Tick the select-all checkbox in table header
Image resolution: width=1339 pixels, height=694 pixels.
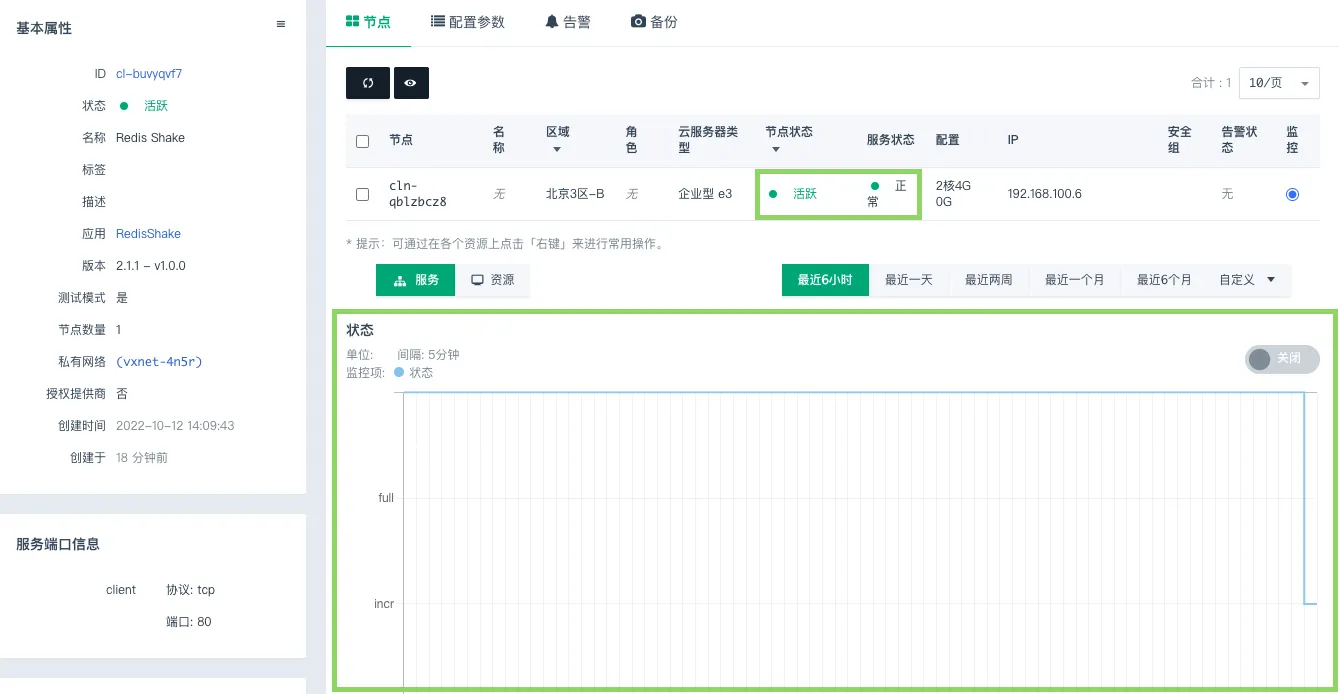click(x=363, y=141)
